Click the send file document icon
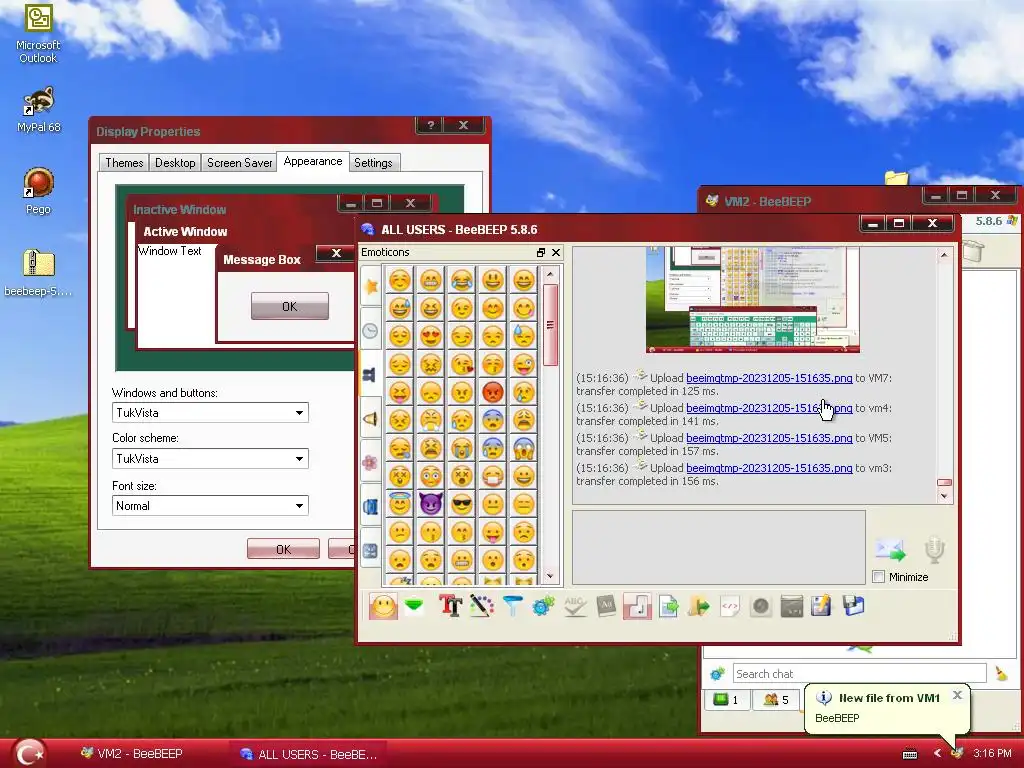 tap(668, 607)
